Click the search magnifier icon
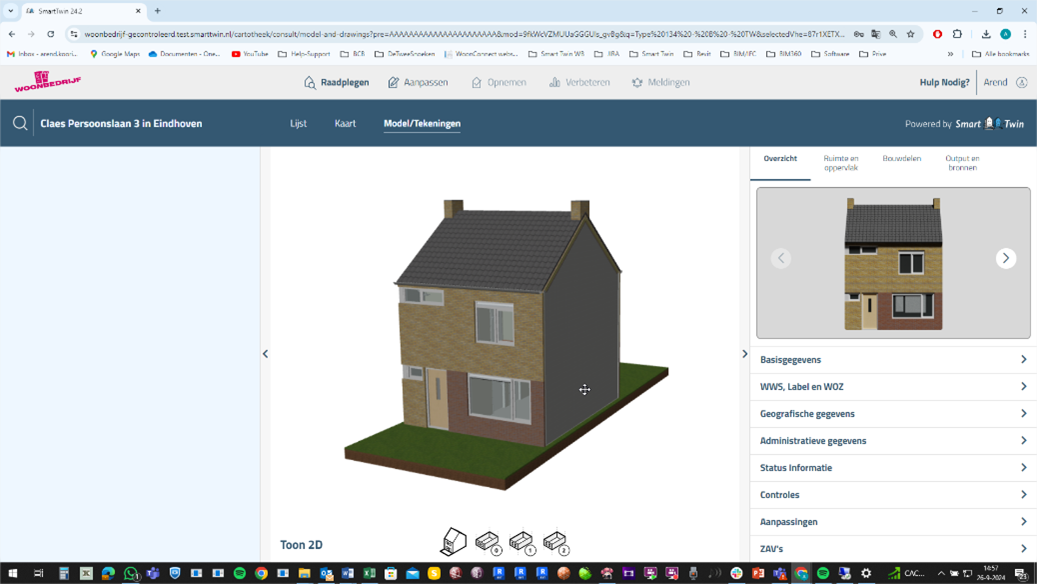This screenshot has height=584, width=1037. (20, 124)
